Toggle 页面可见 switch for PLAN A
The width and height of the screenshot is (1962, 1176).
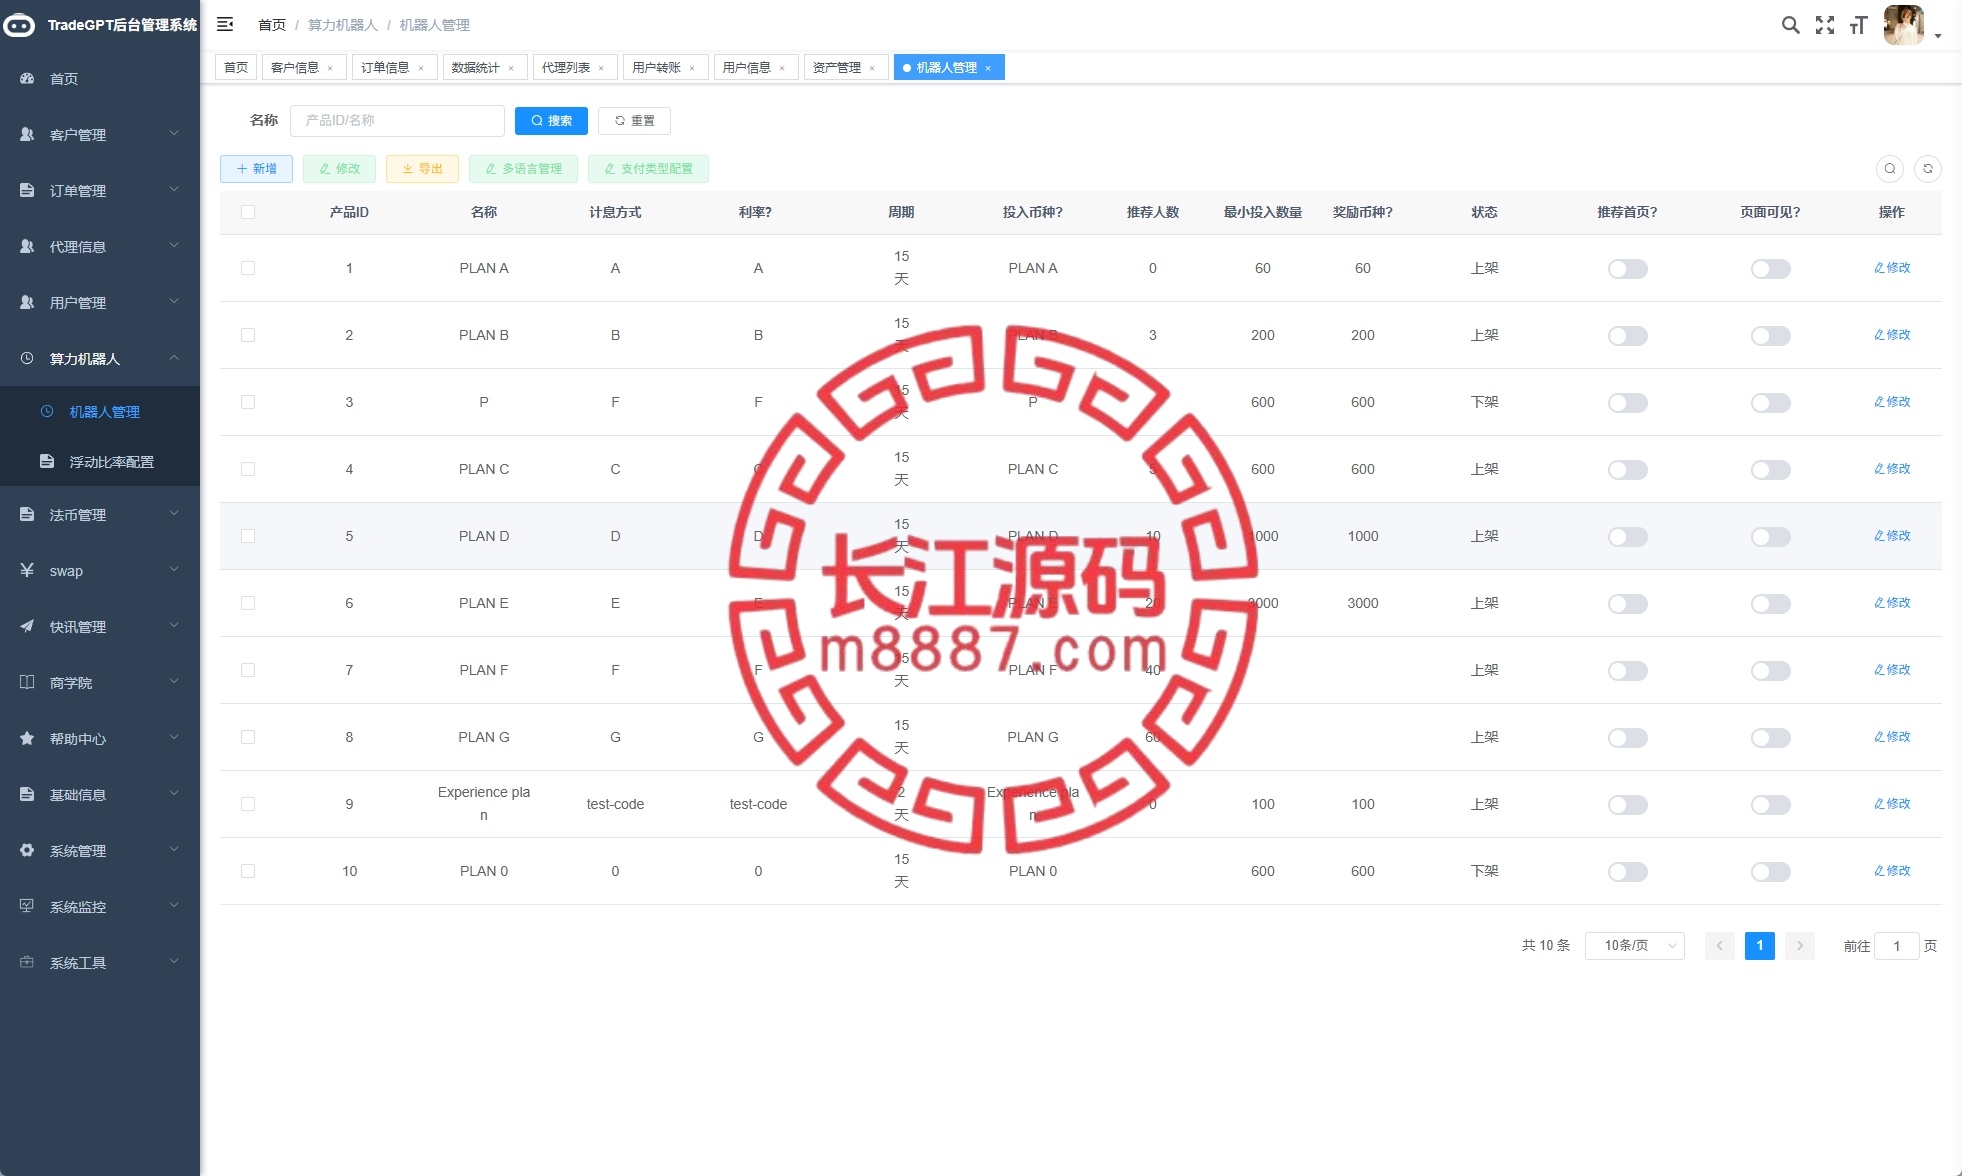pyautogui.click(x=1770, y=269)
